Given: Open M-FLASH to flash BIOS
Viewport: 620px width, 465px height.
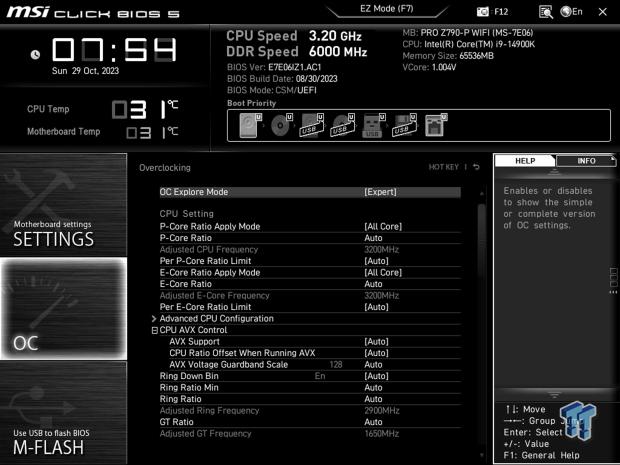Looking at the screenshot, I should coord(63,413).
